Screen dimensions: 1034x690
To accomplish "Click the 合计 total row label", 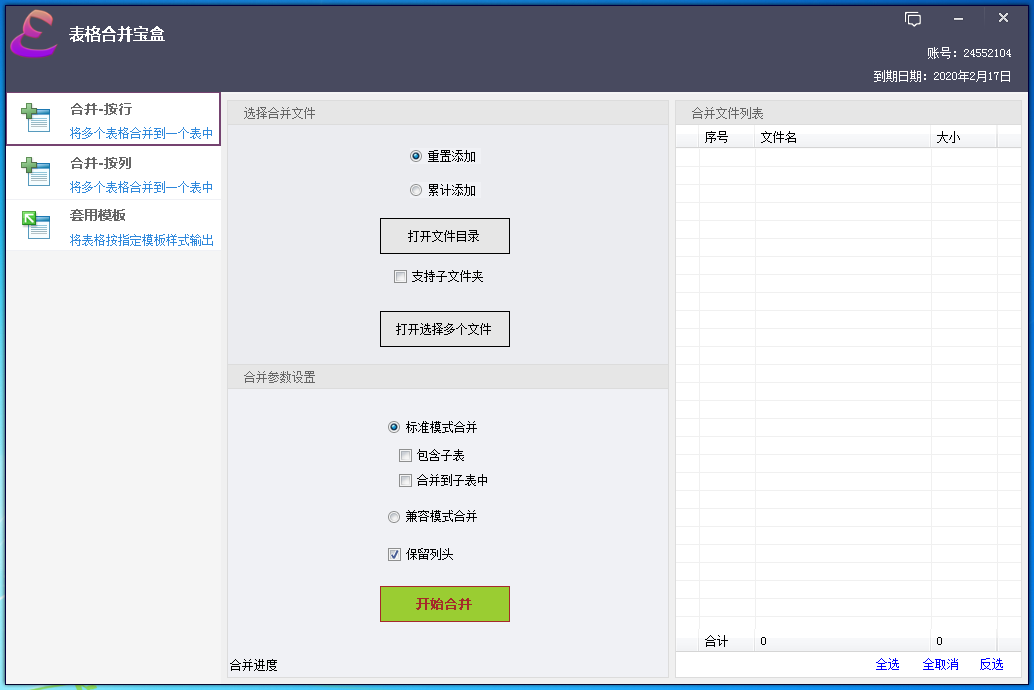I will tap(716, 641).
